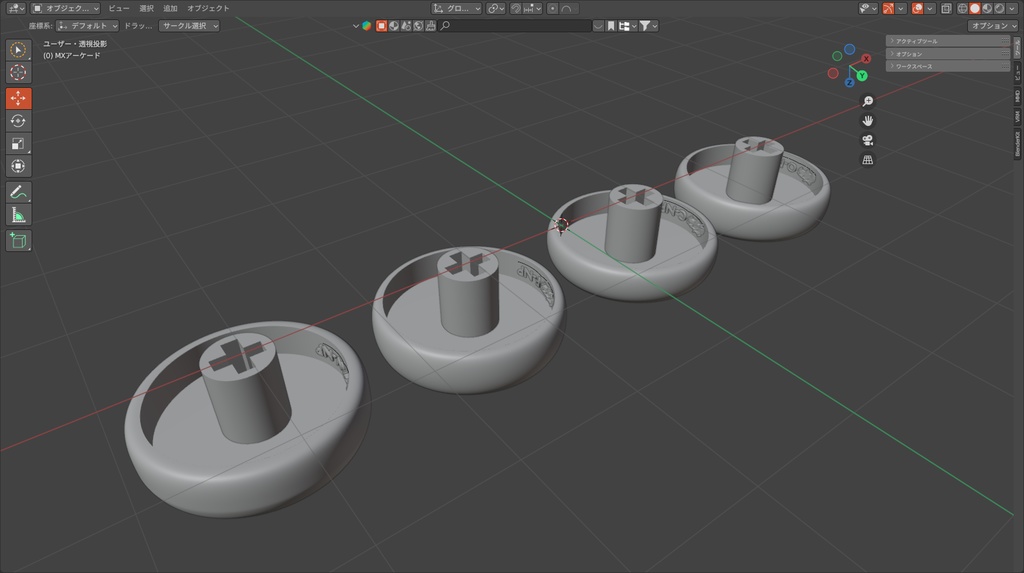Switch to the MMD sidebar tab
The image size is (1024, 573).
[1017, 96]
